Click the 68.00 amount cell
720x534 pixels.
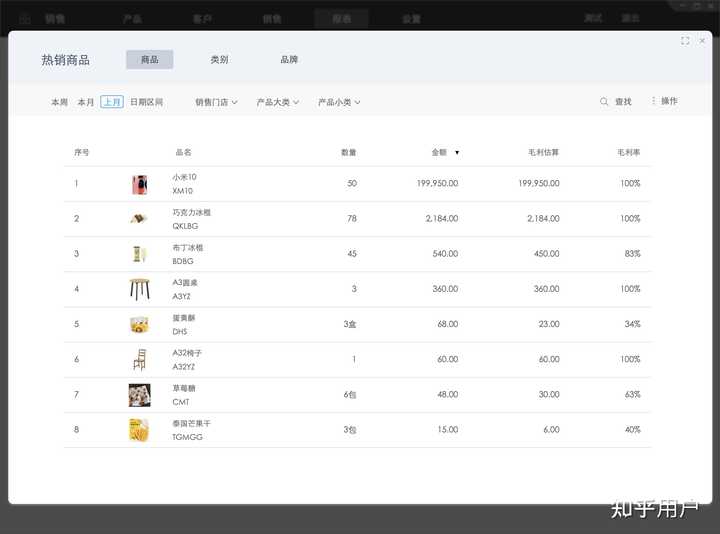tap(448, 324)
